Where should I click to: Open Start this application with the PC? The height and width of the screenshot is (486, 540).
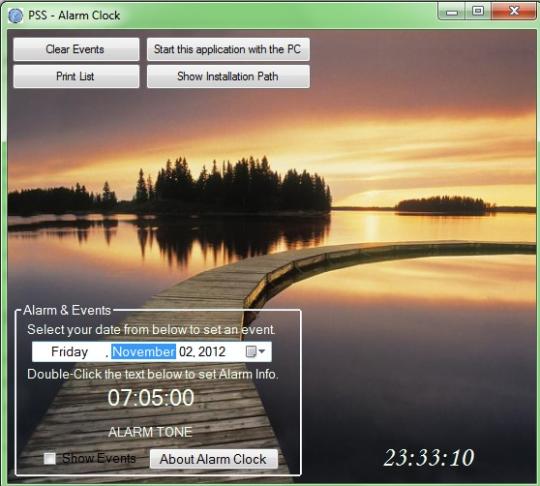(228, 49)
